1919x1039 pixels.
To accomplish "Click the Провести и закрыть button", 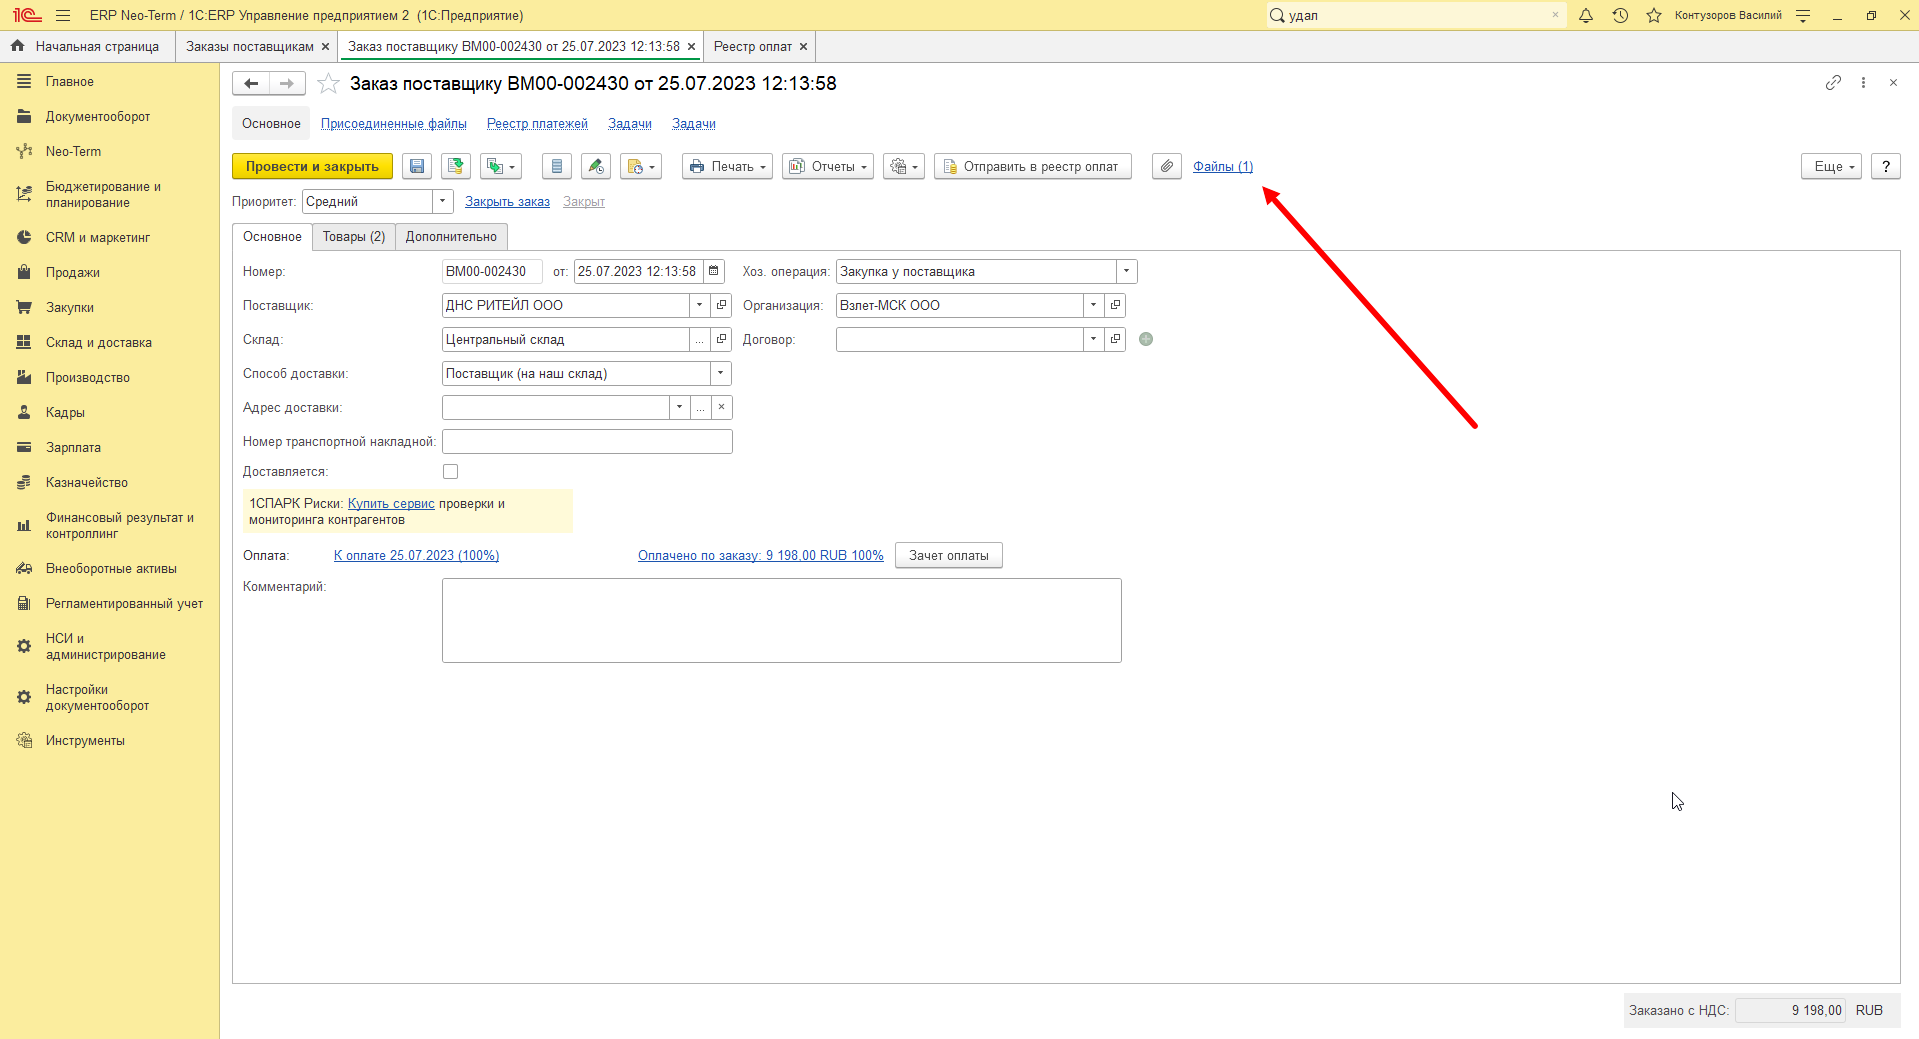I will 312,167.
